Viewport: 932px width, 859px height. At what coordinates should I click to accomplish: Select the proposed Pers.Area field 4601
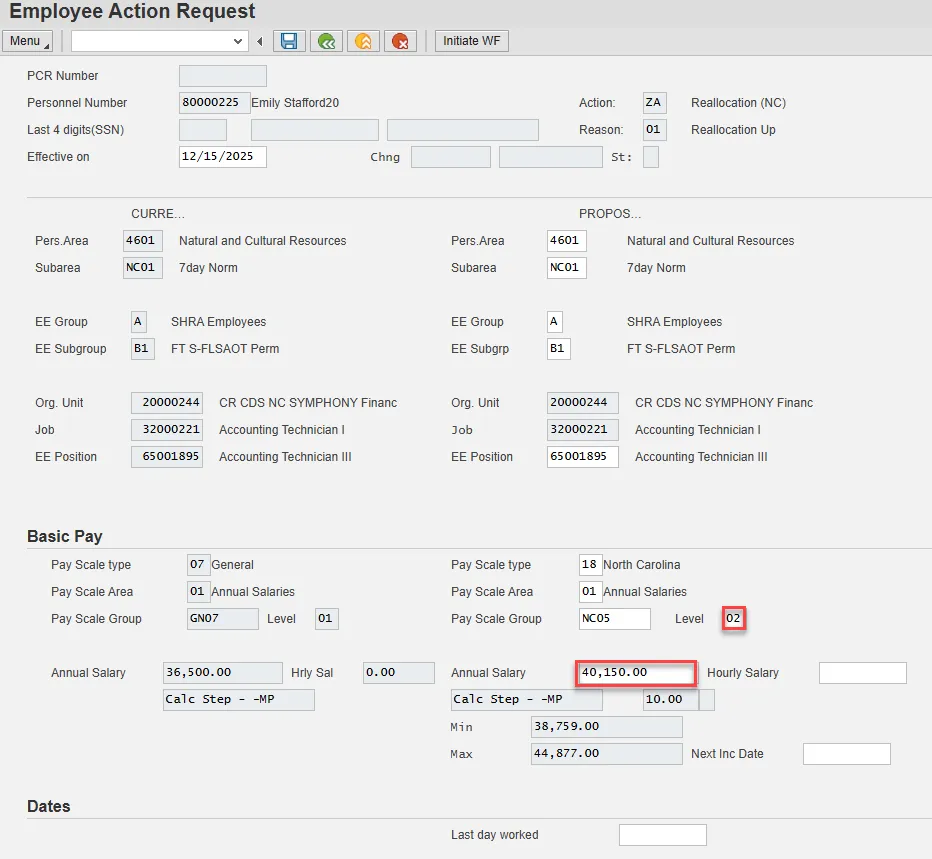pyautogui.click(x=566, y=241)
